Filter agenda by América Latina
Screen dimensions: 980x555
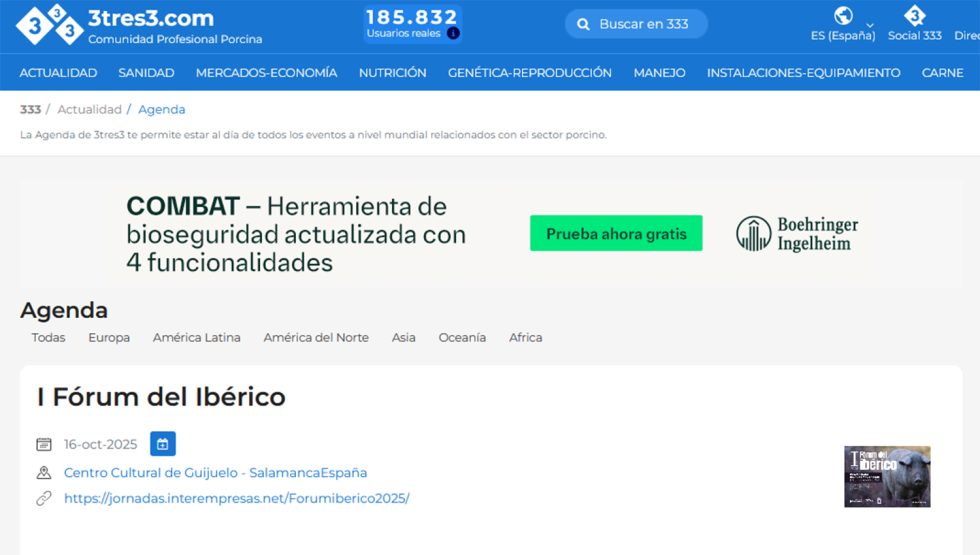(x=196, y=338)
